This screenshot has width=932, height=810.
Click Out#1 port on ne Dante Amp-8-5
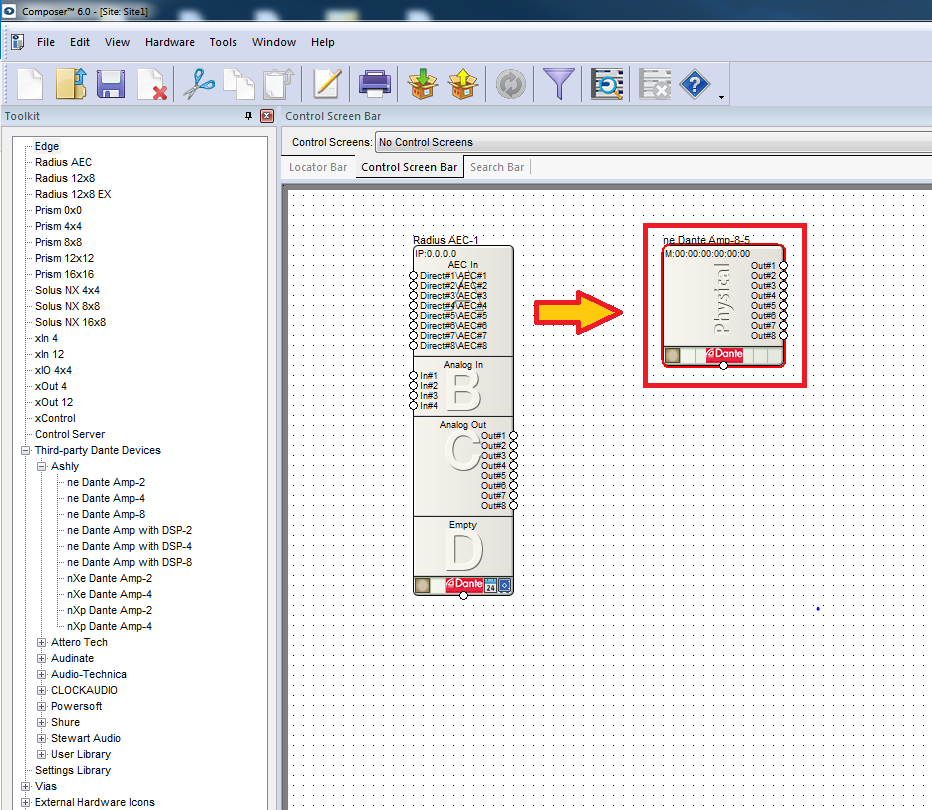point(783,266)
